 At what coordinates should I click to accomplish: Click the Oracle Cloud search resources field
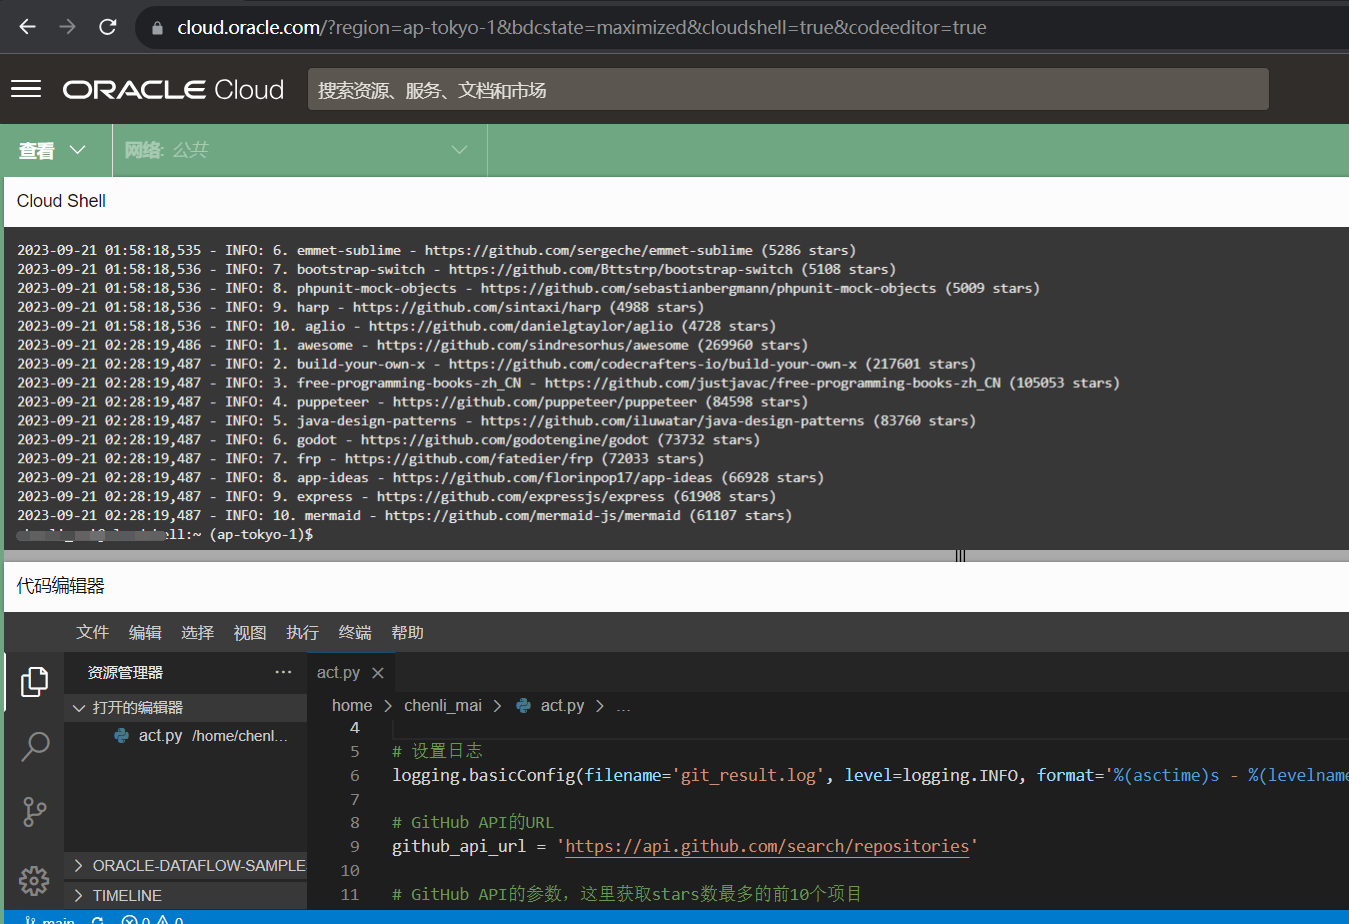[x=788, y=90]
